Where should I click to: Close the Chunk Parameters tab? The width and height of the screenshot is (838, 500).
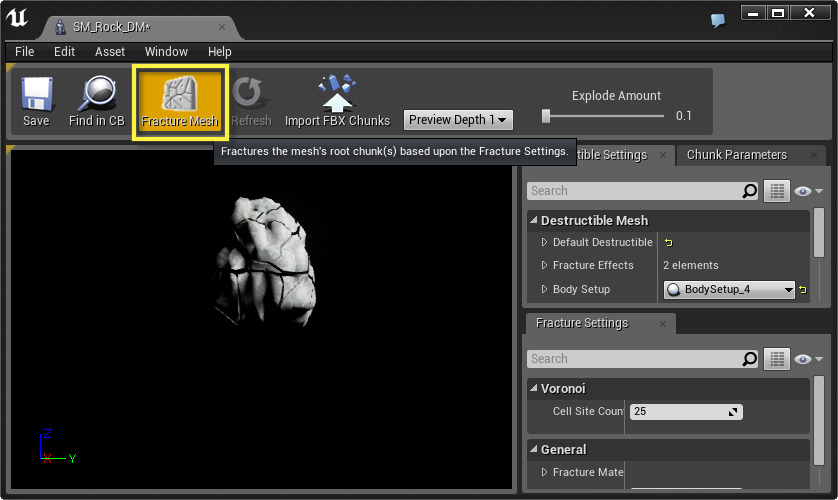pyautogui.click(x=813, y=155)
